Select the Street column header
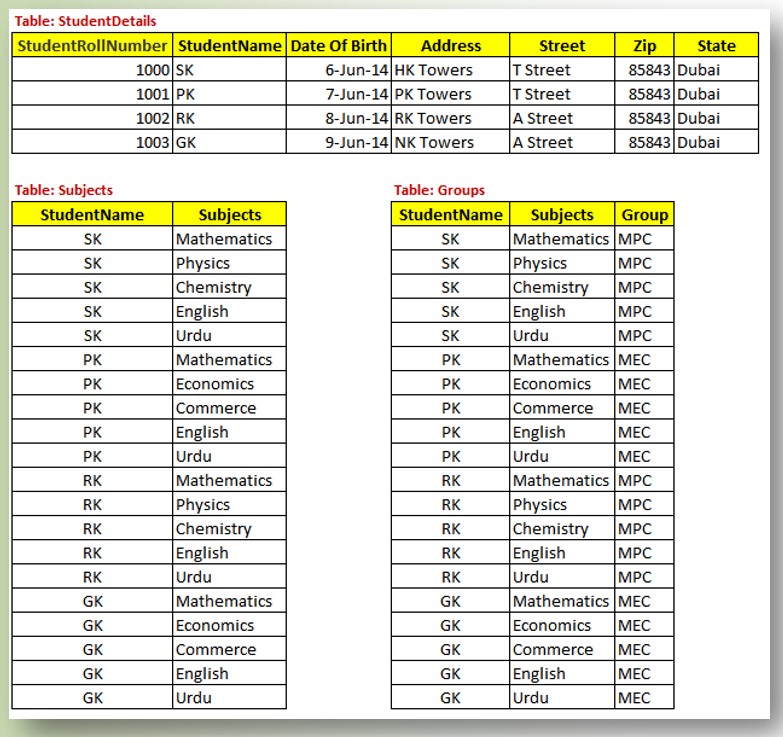 (562, 45)
